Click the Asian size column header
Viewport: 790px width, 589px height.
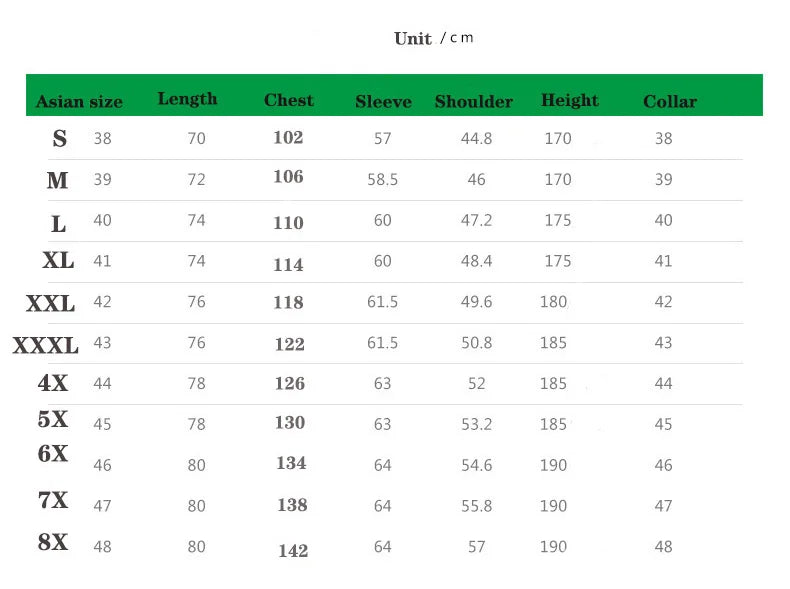click(x=79, y=102)
